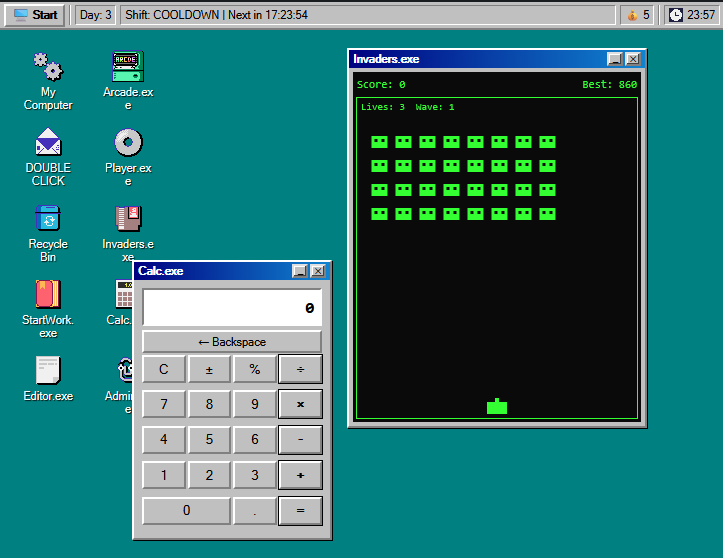Click the Best: 860 text
The height and width of the screenshot is (558, 723).
click(609, 85)
